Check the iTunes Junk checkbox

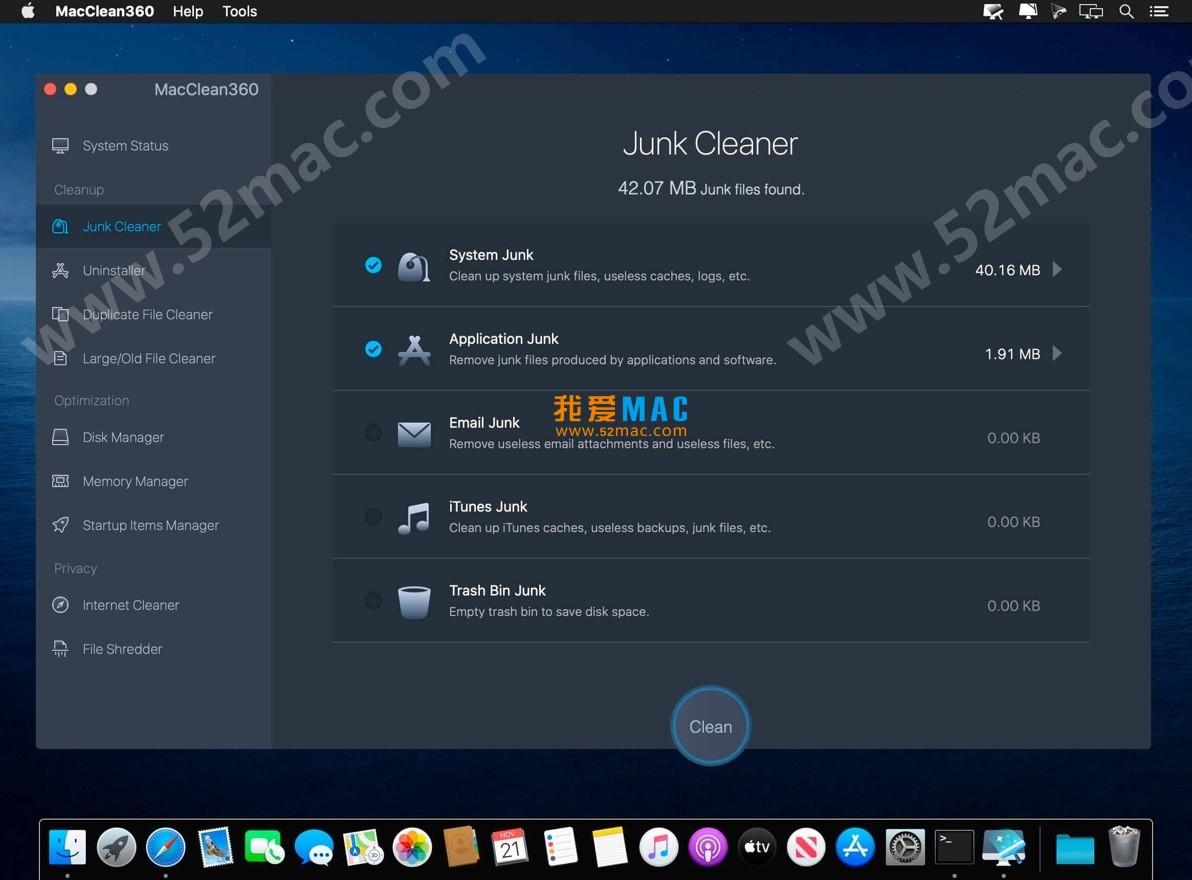pos(373,517)
